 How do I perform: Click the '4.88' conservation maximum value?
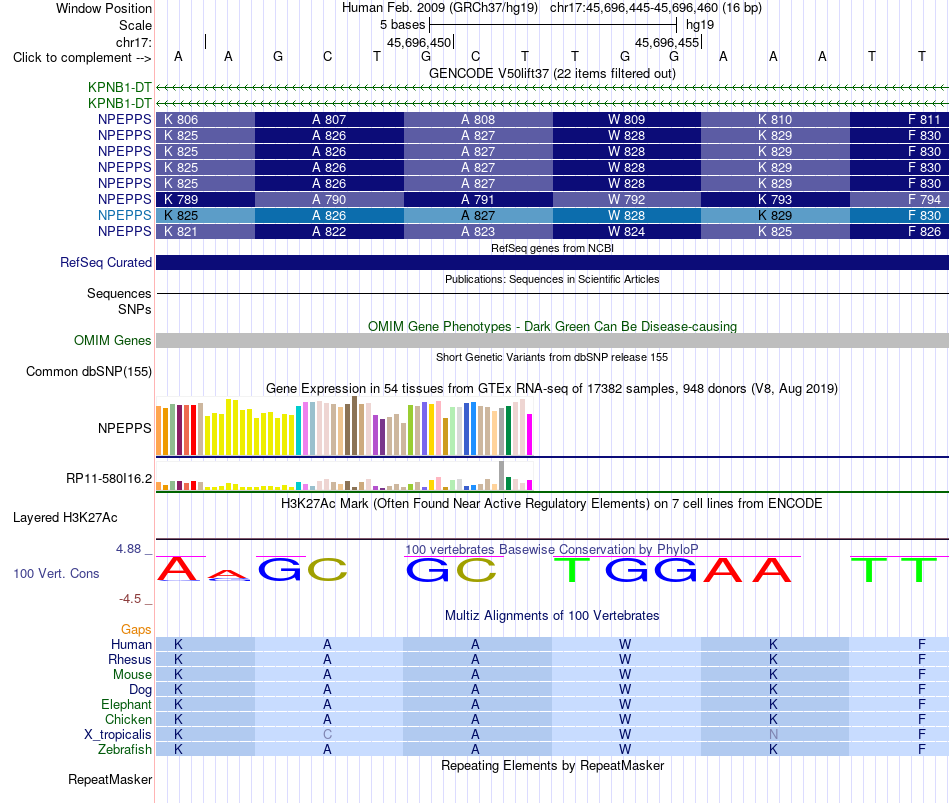128,549
